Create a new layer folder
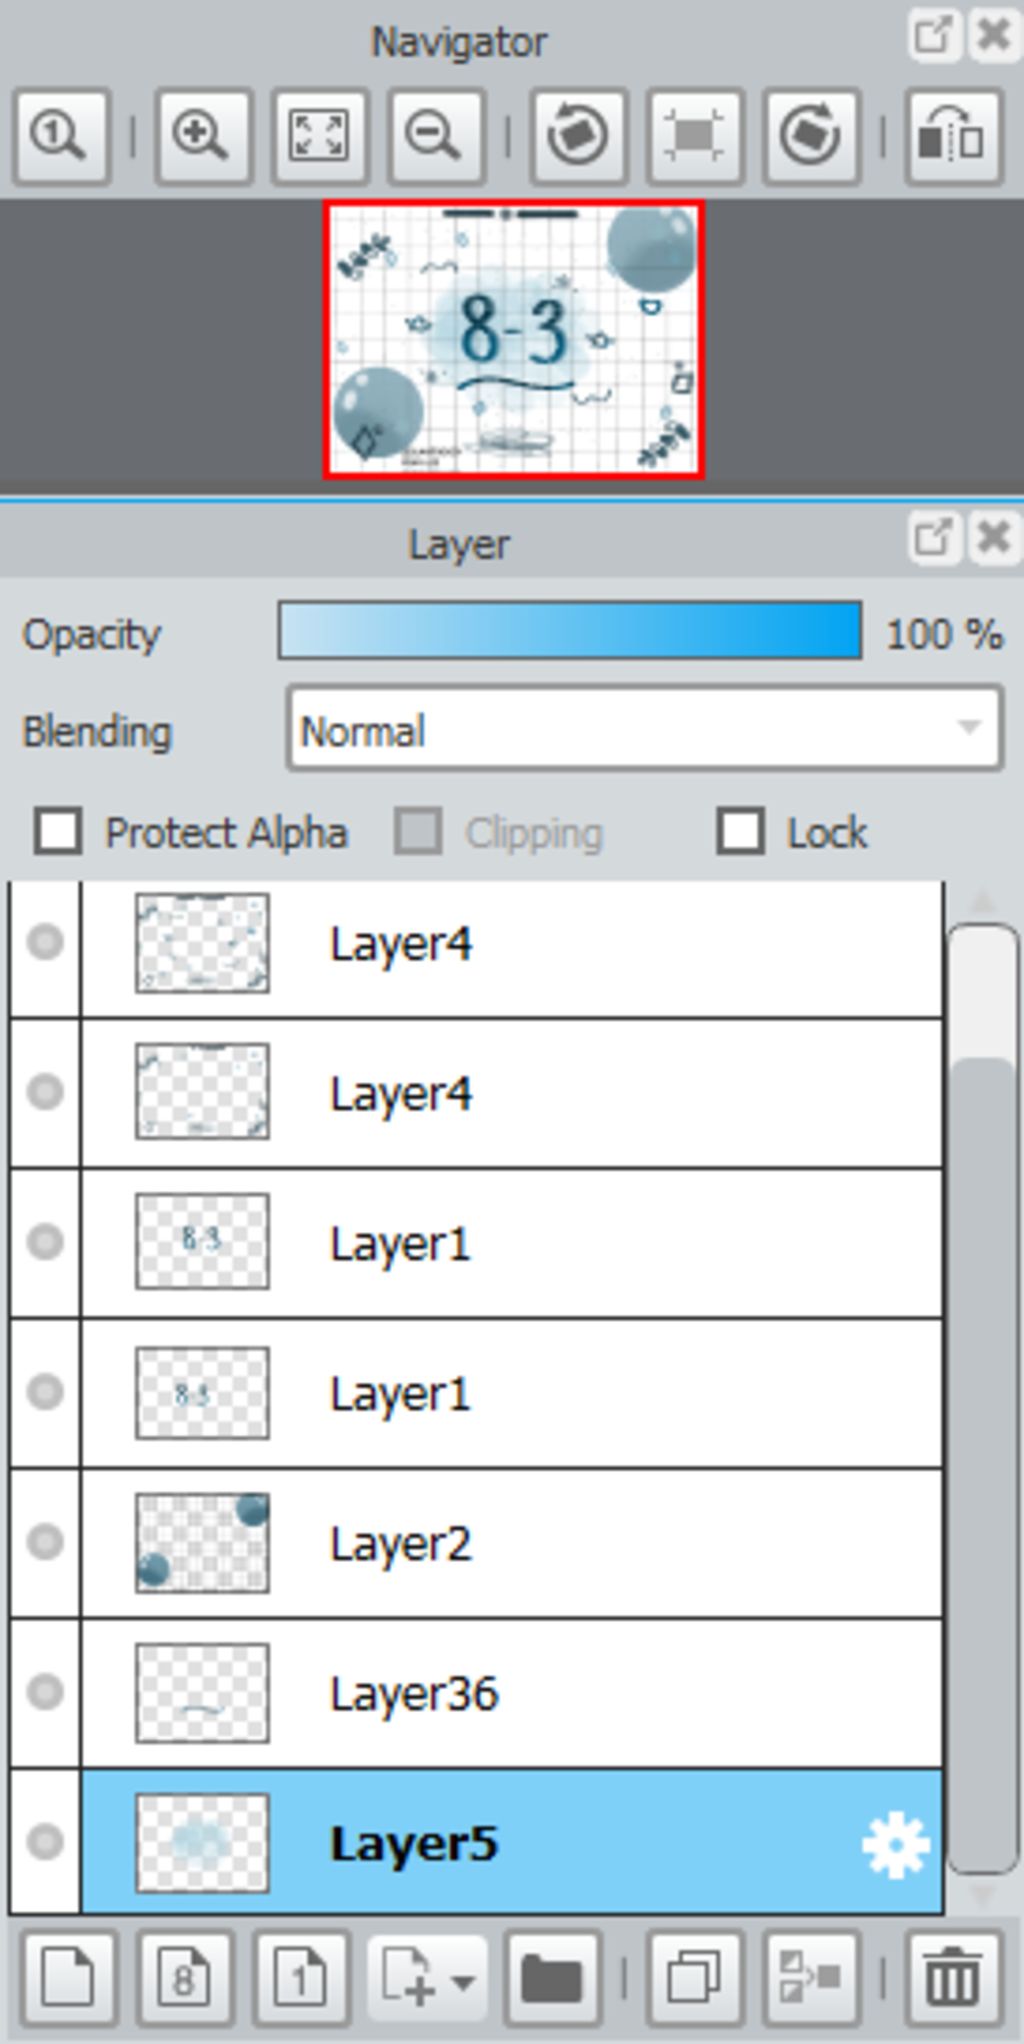Viewport: 1024px width, 2044px height. pos(553,1978)
